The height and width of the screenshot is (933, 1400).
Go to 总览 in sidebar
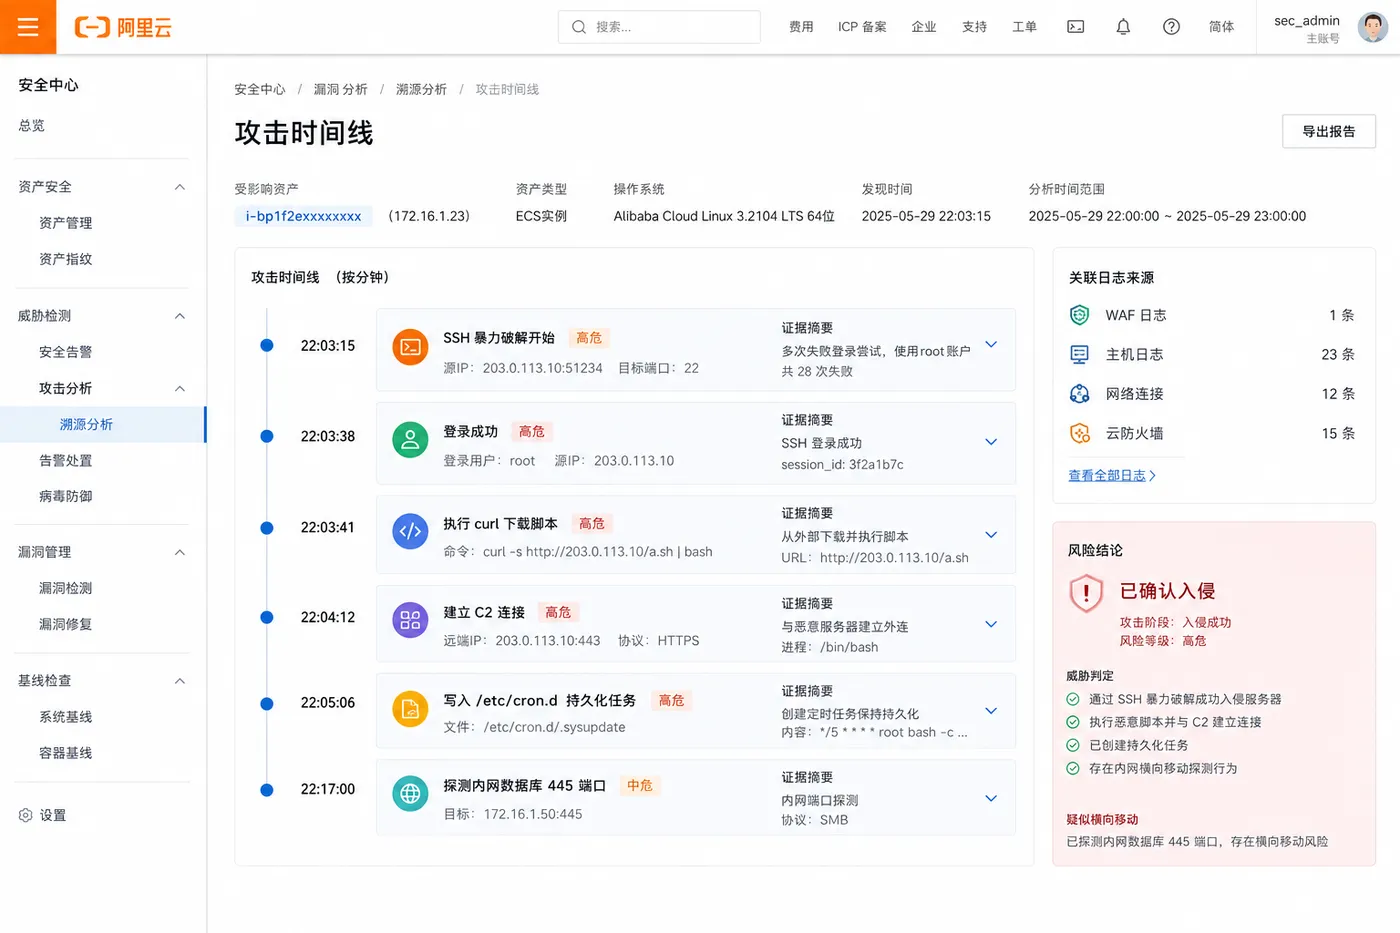[x=32, y=125]
